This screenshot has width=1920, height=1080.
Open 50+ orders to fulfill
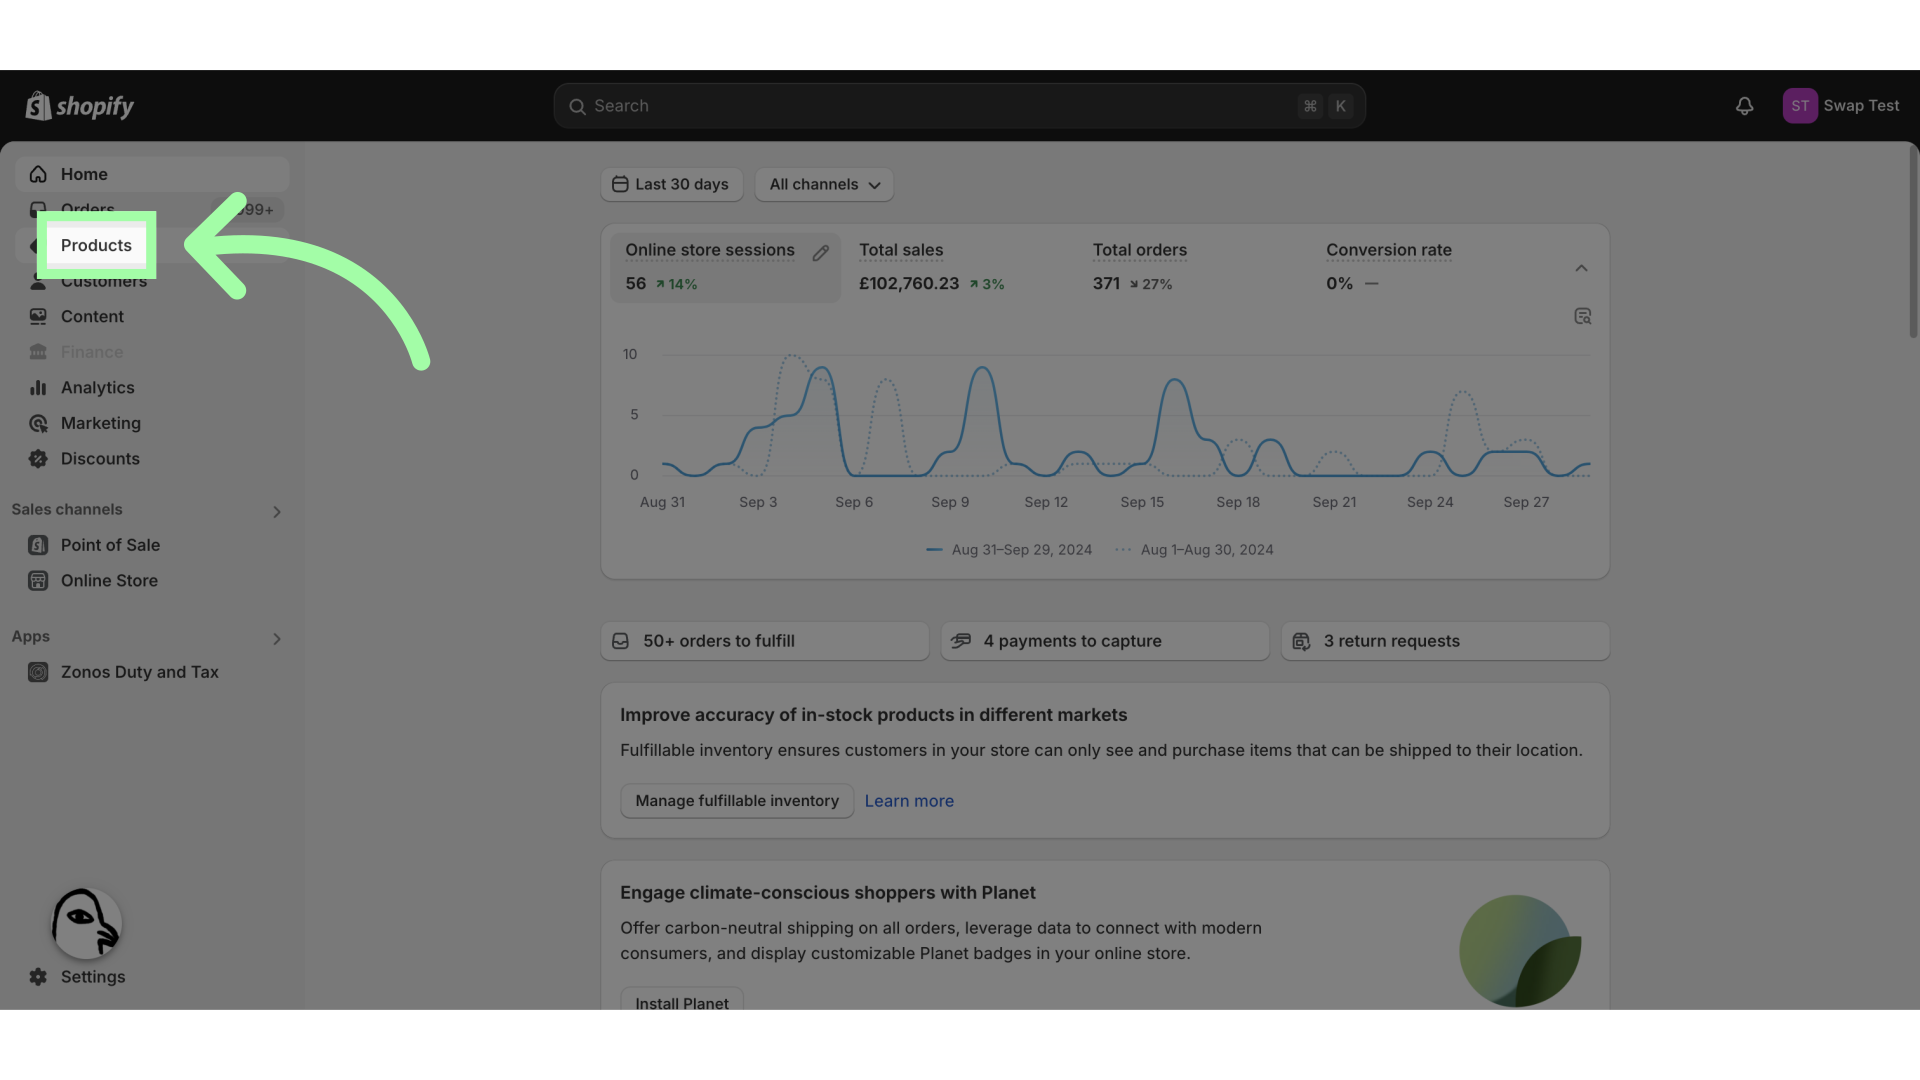click(765, 641)
